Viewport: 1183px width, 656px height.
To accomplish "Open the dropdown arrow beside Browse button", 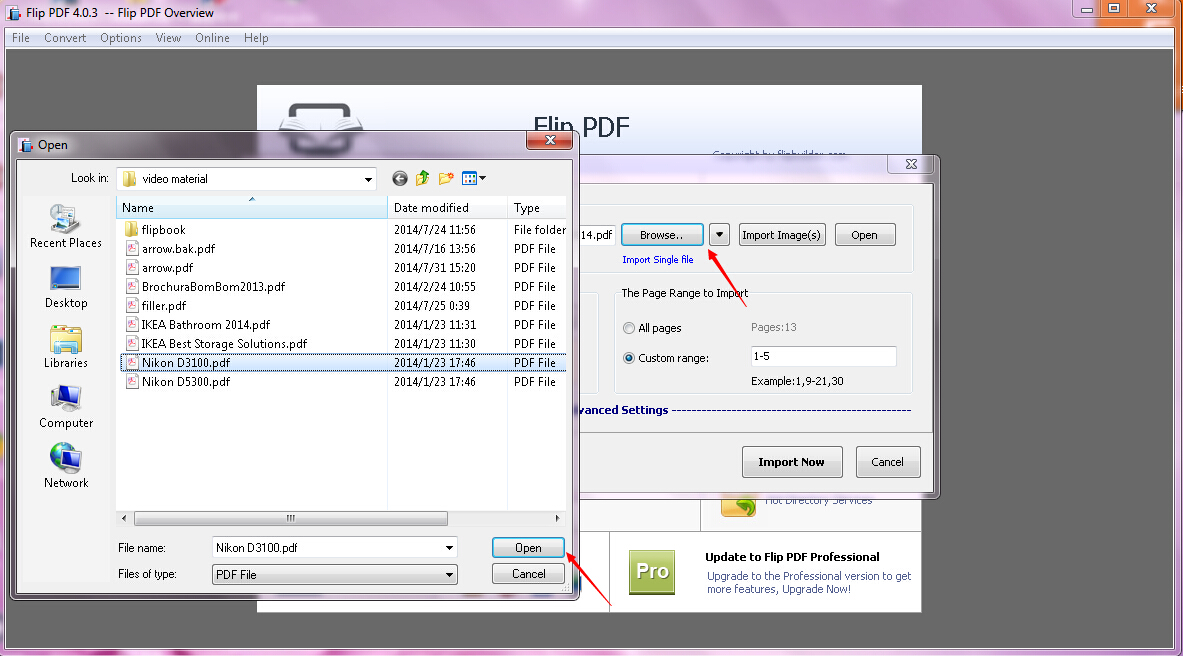I will (x=720, y=235).
